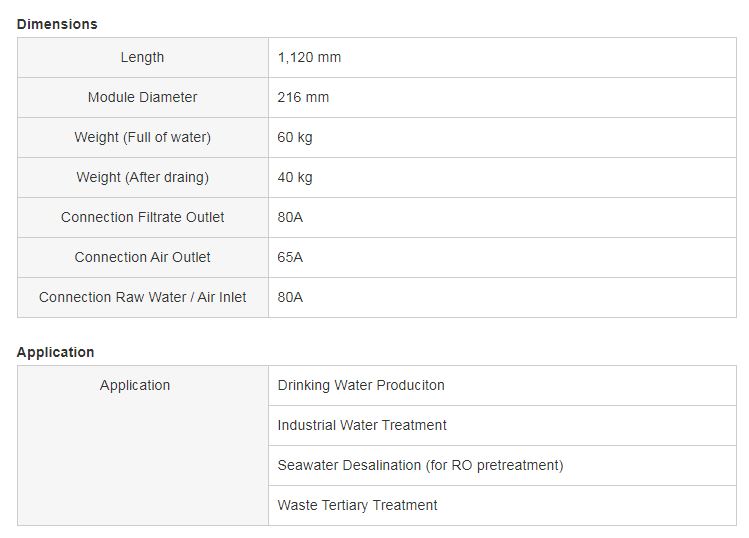Click the 80A raw water inlet value
The width and height of the screenshot is (749, 538).
(x=290, y=297)
